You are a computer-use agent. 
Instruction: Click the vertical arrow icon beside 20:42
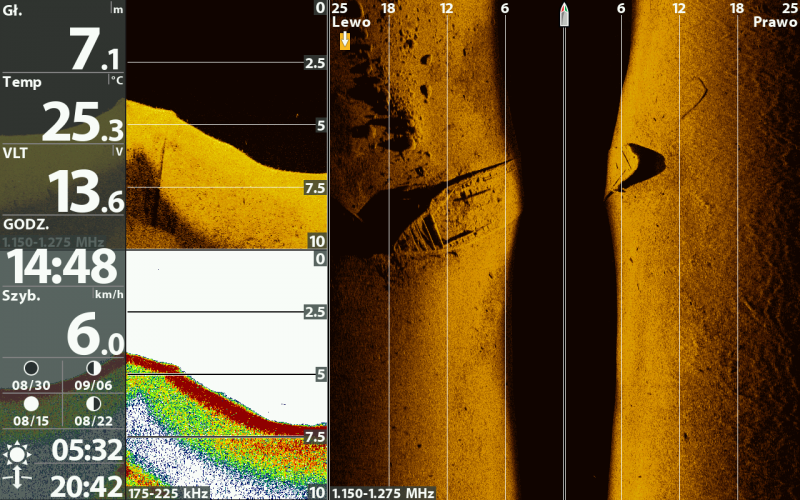point(17,482)
